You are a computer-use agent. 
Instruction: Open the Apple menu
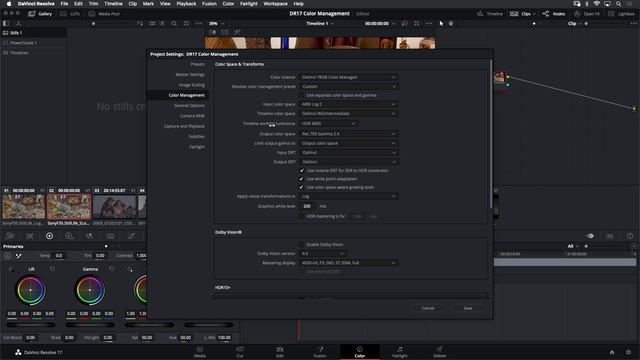(x=9, y=4)
